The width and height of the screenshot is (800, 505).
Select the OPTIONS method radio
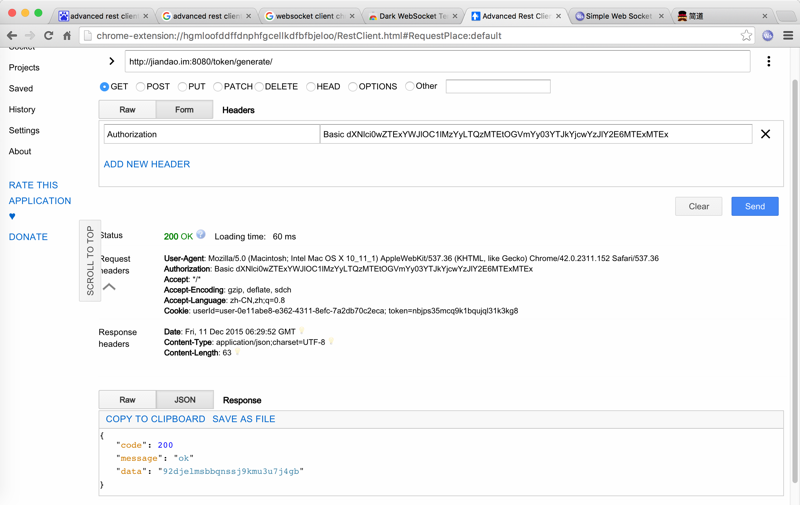353,87
